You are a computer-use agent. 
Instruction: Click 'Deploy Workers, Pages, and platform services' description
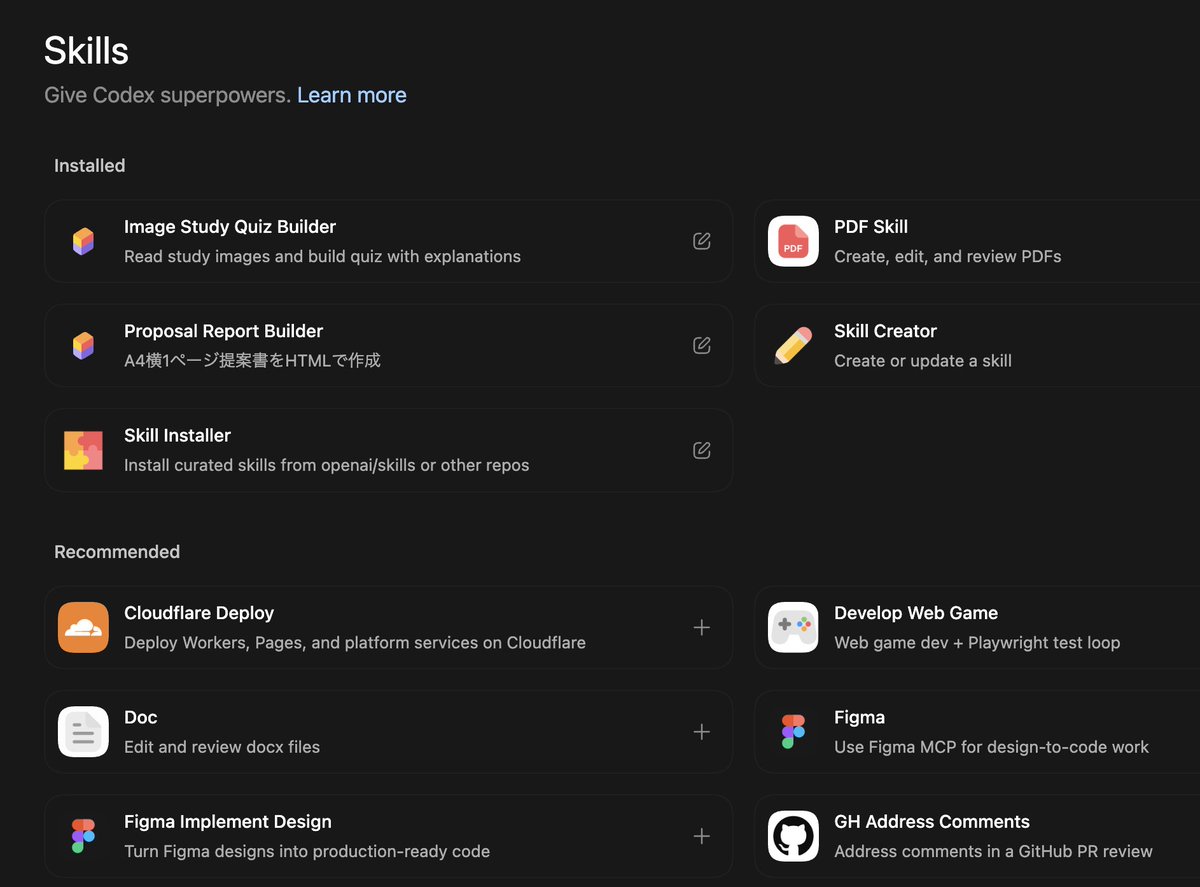[x=355, y=643]
